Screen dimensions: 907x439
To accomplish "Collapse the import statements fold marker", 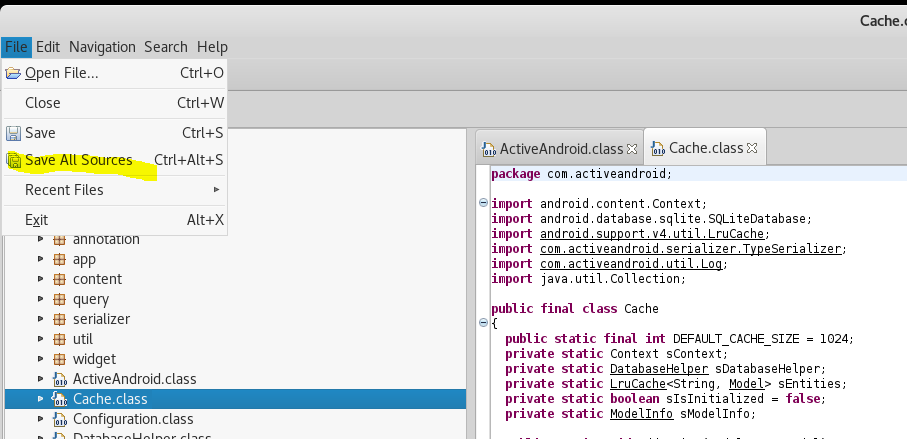I will (484, 203).
